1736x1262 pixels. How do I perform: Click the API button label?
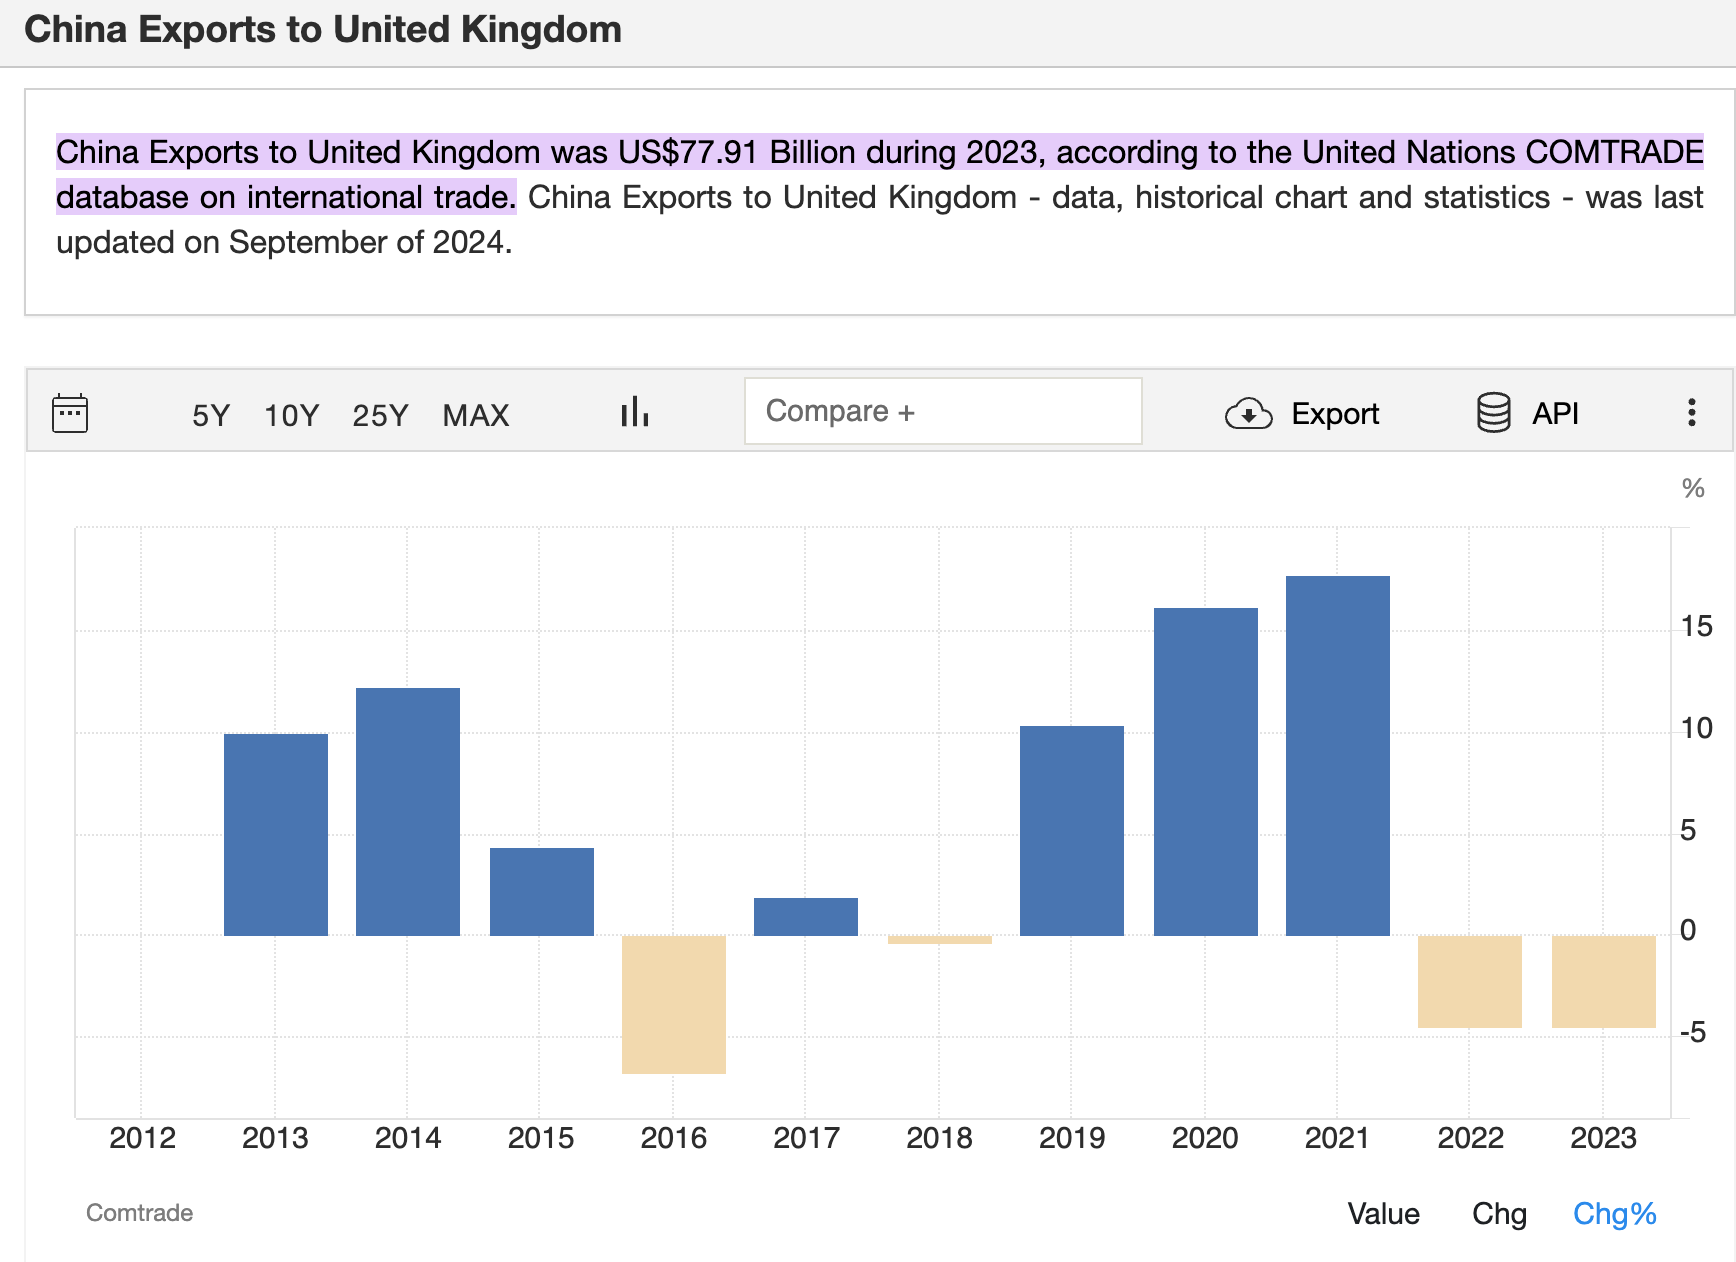coord(1555,413)
